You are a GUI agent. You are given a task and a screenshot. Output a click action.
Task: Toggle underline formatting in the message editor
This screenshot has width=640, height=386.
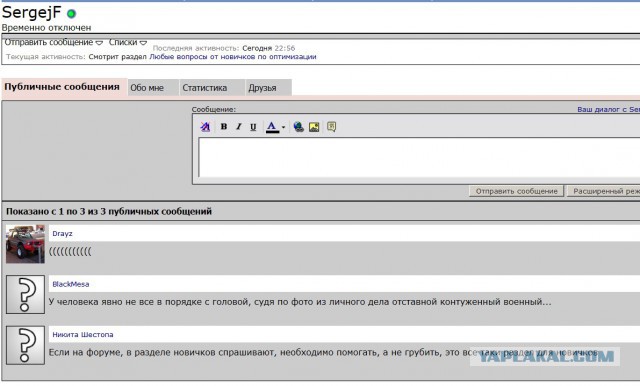click(253, 127)
